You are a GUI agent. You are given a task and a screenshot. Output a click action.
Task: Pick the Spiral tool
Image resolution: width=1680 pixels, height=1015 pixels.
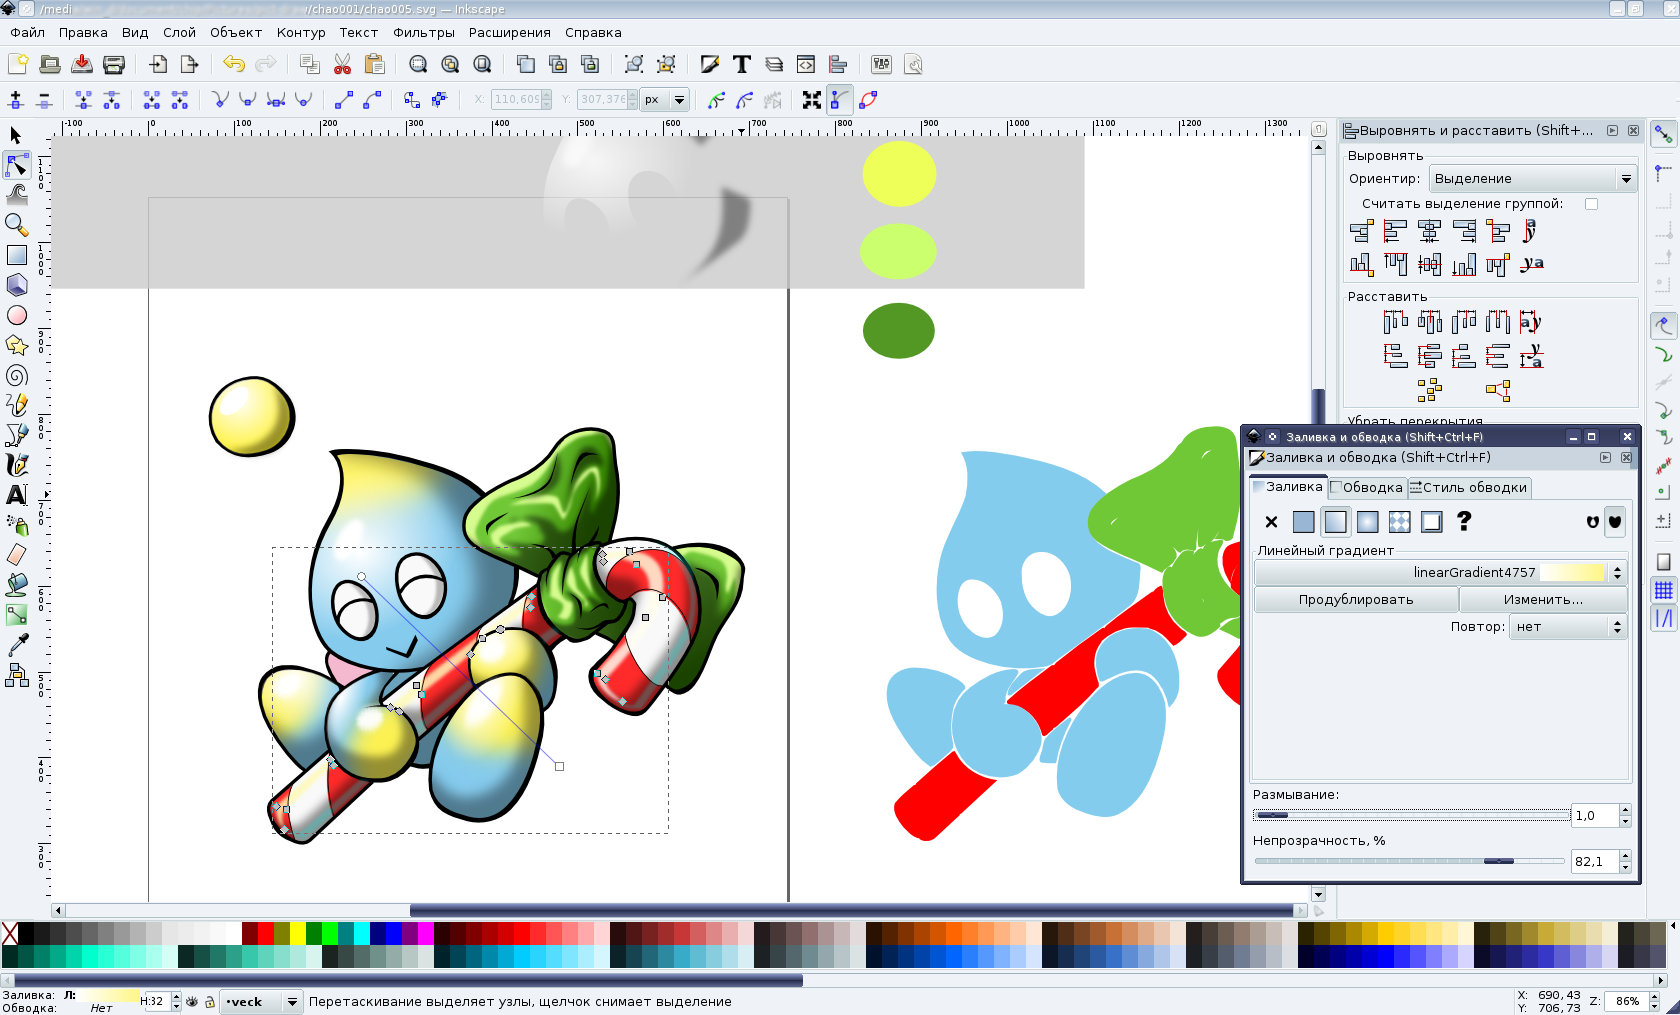pos(16,375)
